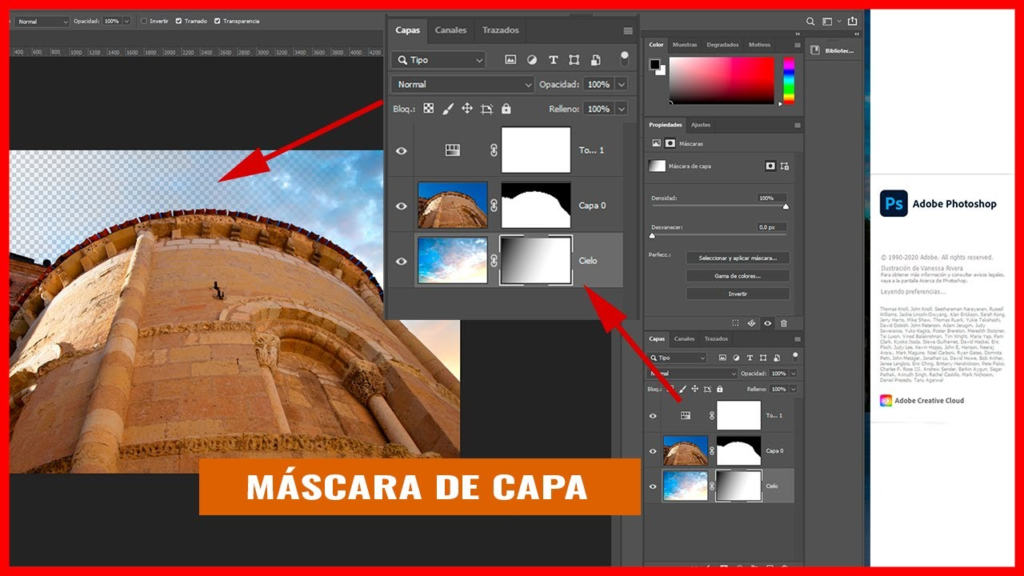Image resolution: width=1024 pixels, height=576 pixels.
Task: Open the Tipo filter dropdown
Action: pos(438,60)
